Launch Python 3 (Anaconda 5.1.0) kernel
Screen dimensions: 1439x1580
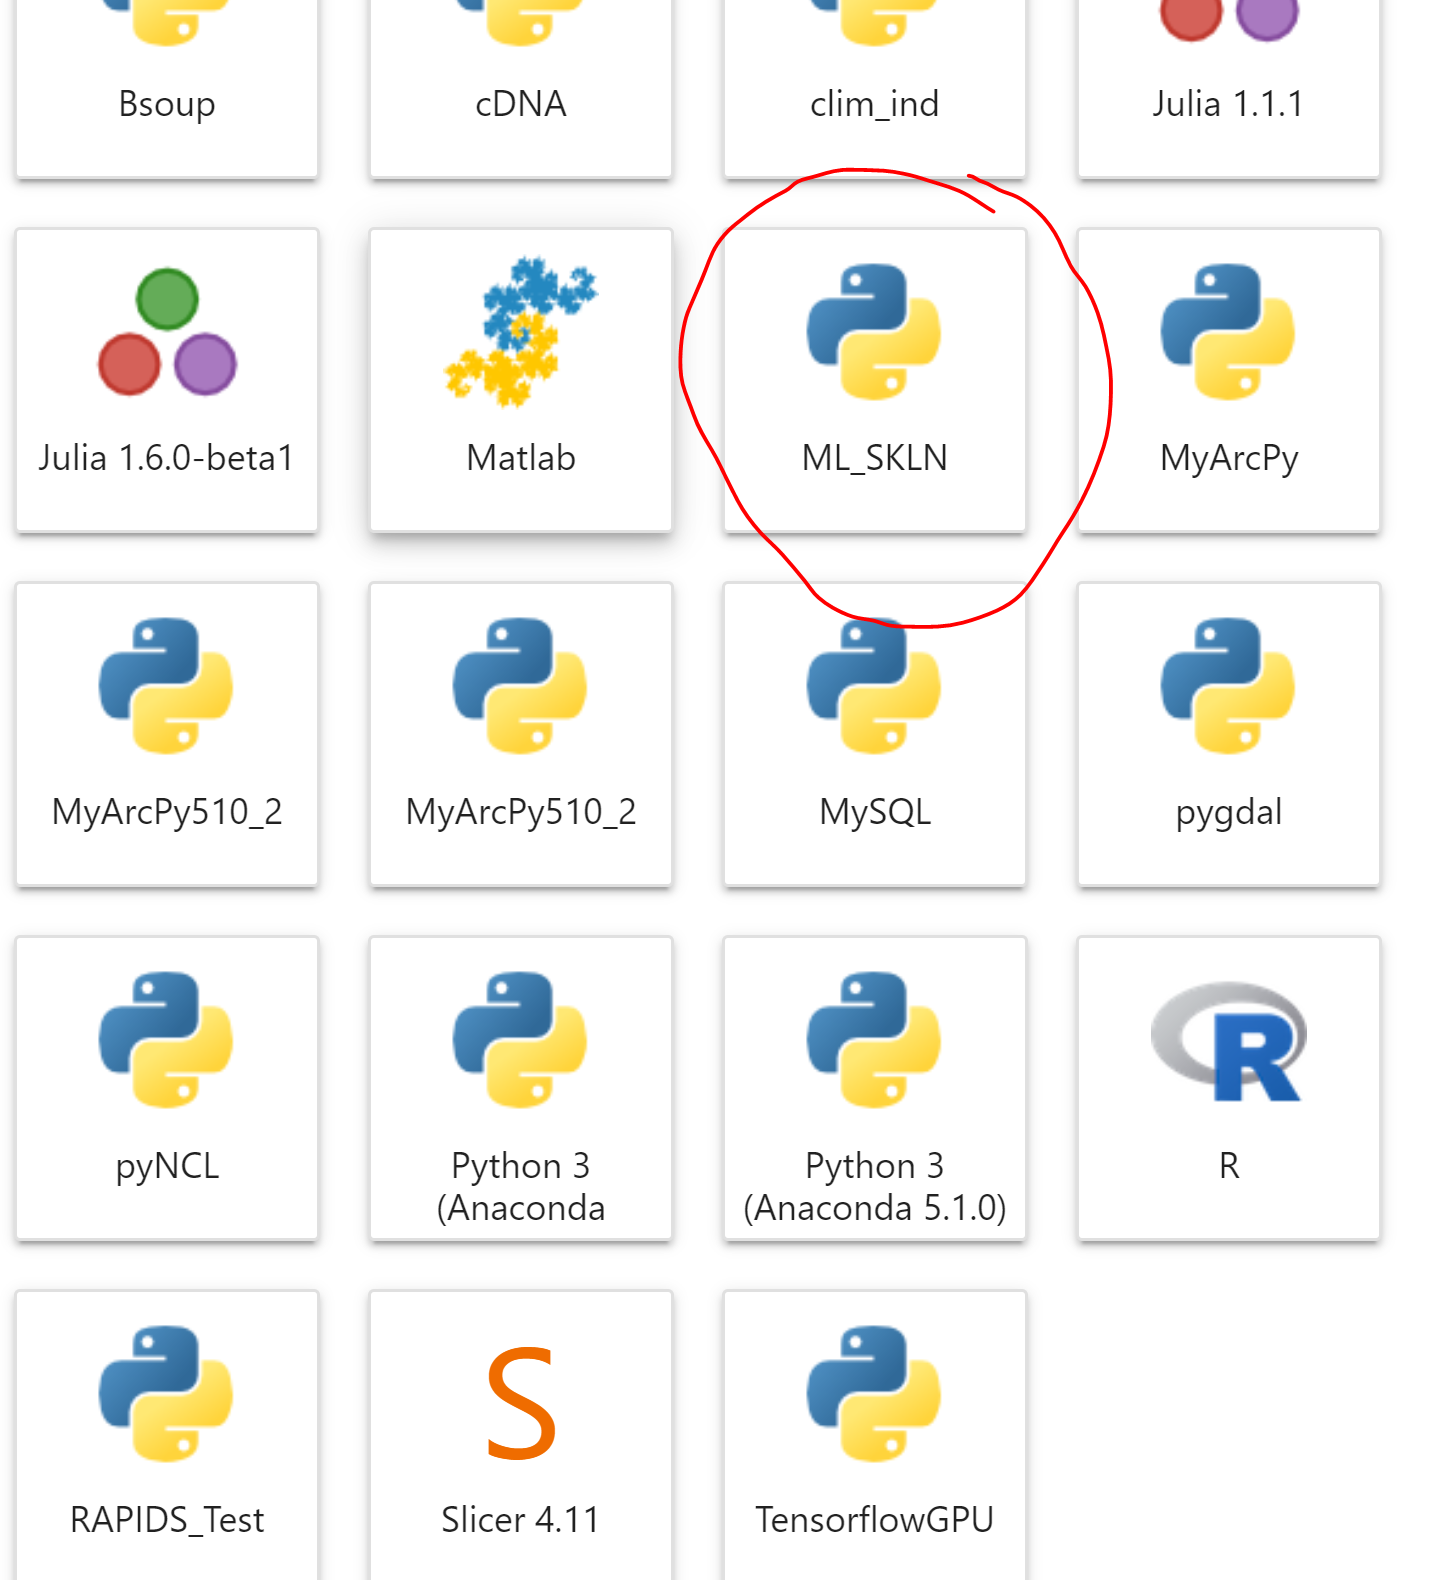coord(875,1088)
